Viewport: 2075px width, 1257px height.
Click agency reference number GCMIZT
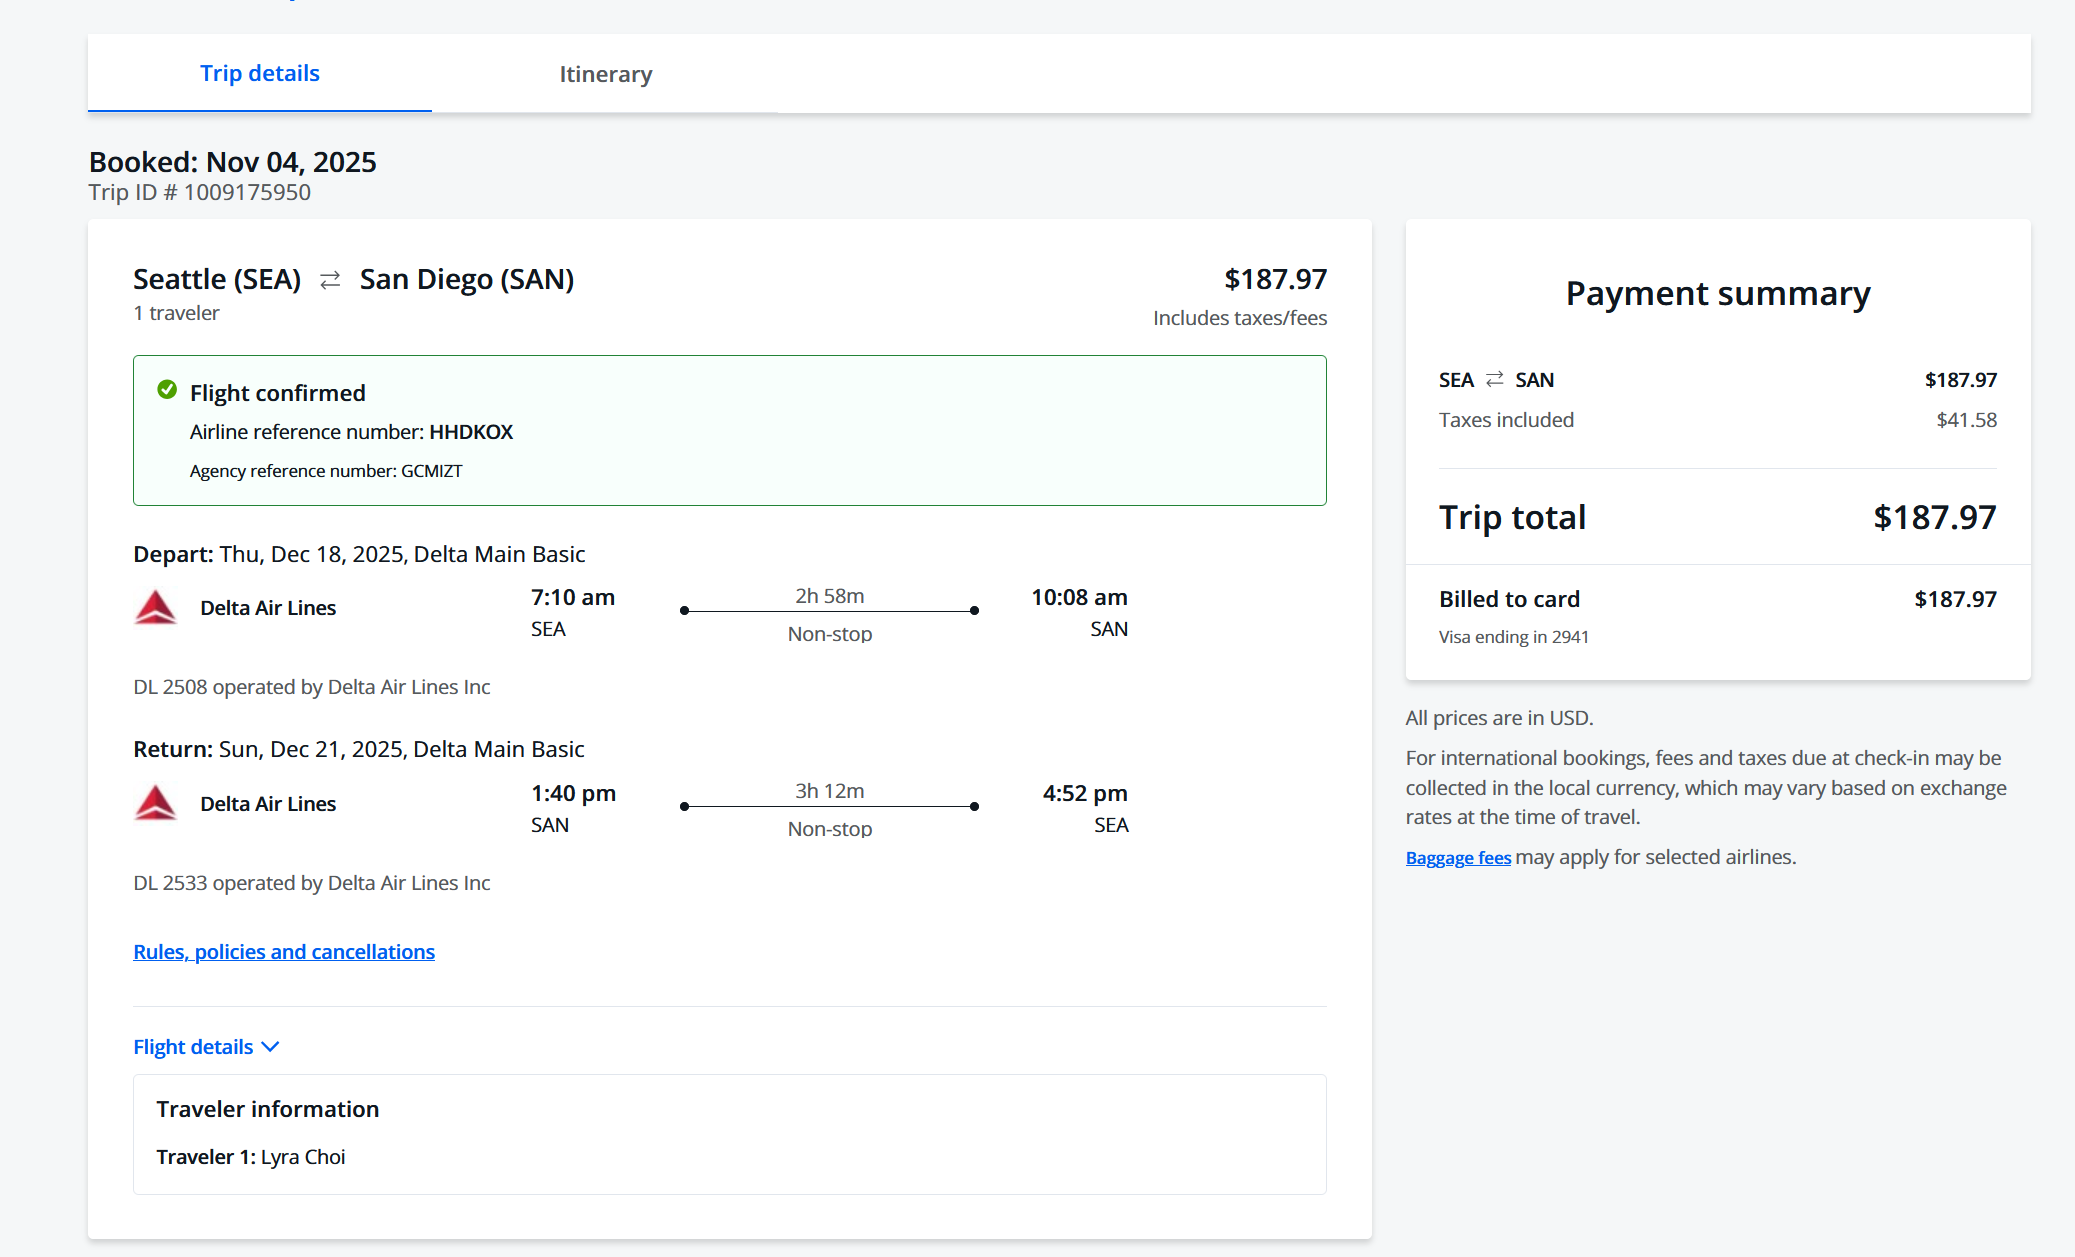tap(431, 471)
